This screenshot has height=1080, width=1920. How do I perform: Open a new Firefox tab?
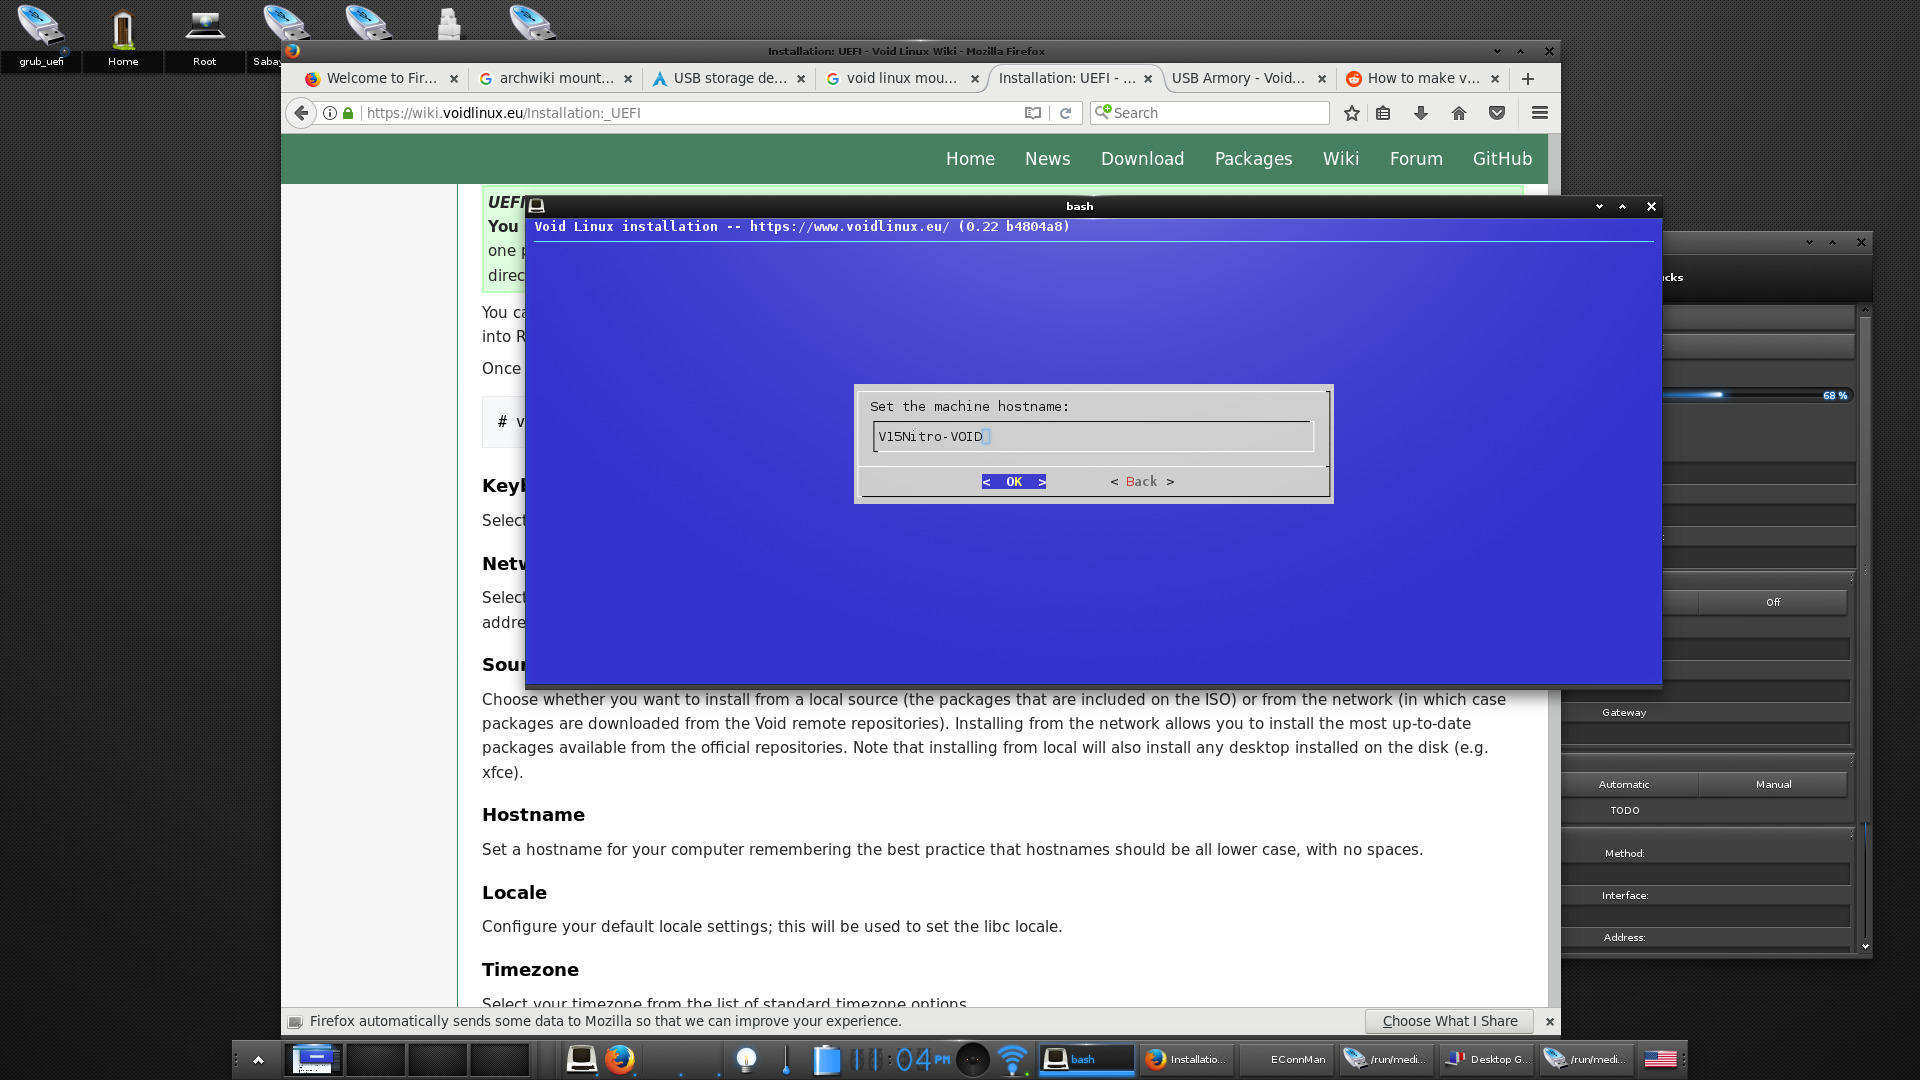1528,78
